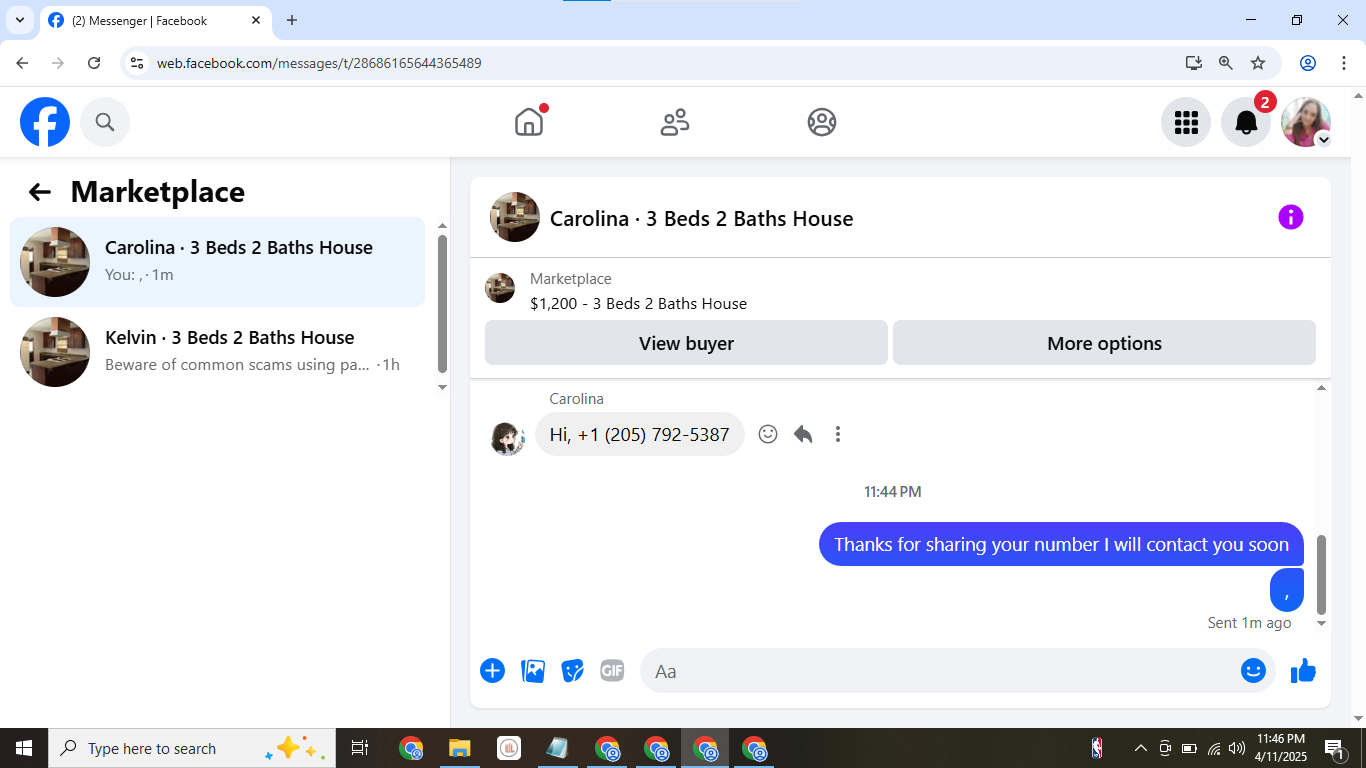Go to Home feed icon

[x=529, y=122]
